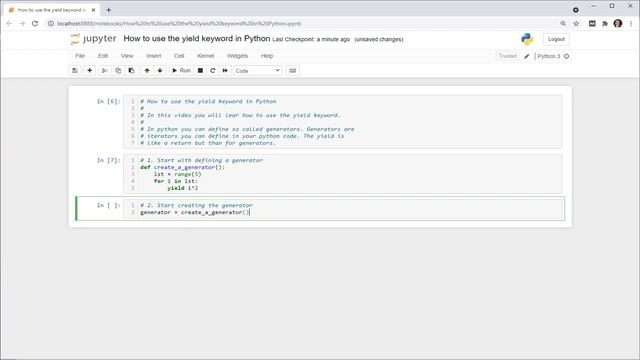The image size is (640, 360).
Task: Open the browser profile avatar
Action: coord(618,24)
